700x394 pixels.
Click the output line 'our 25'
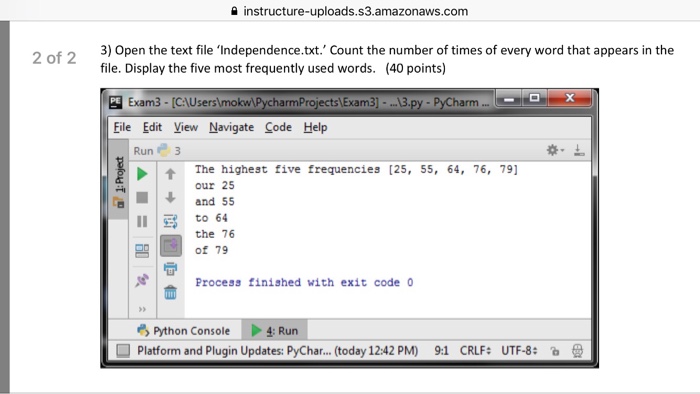[215, 186]
